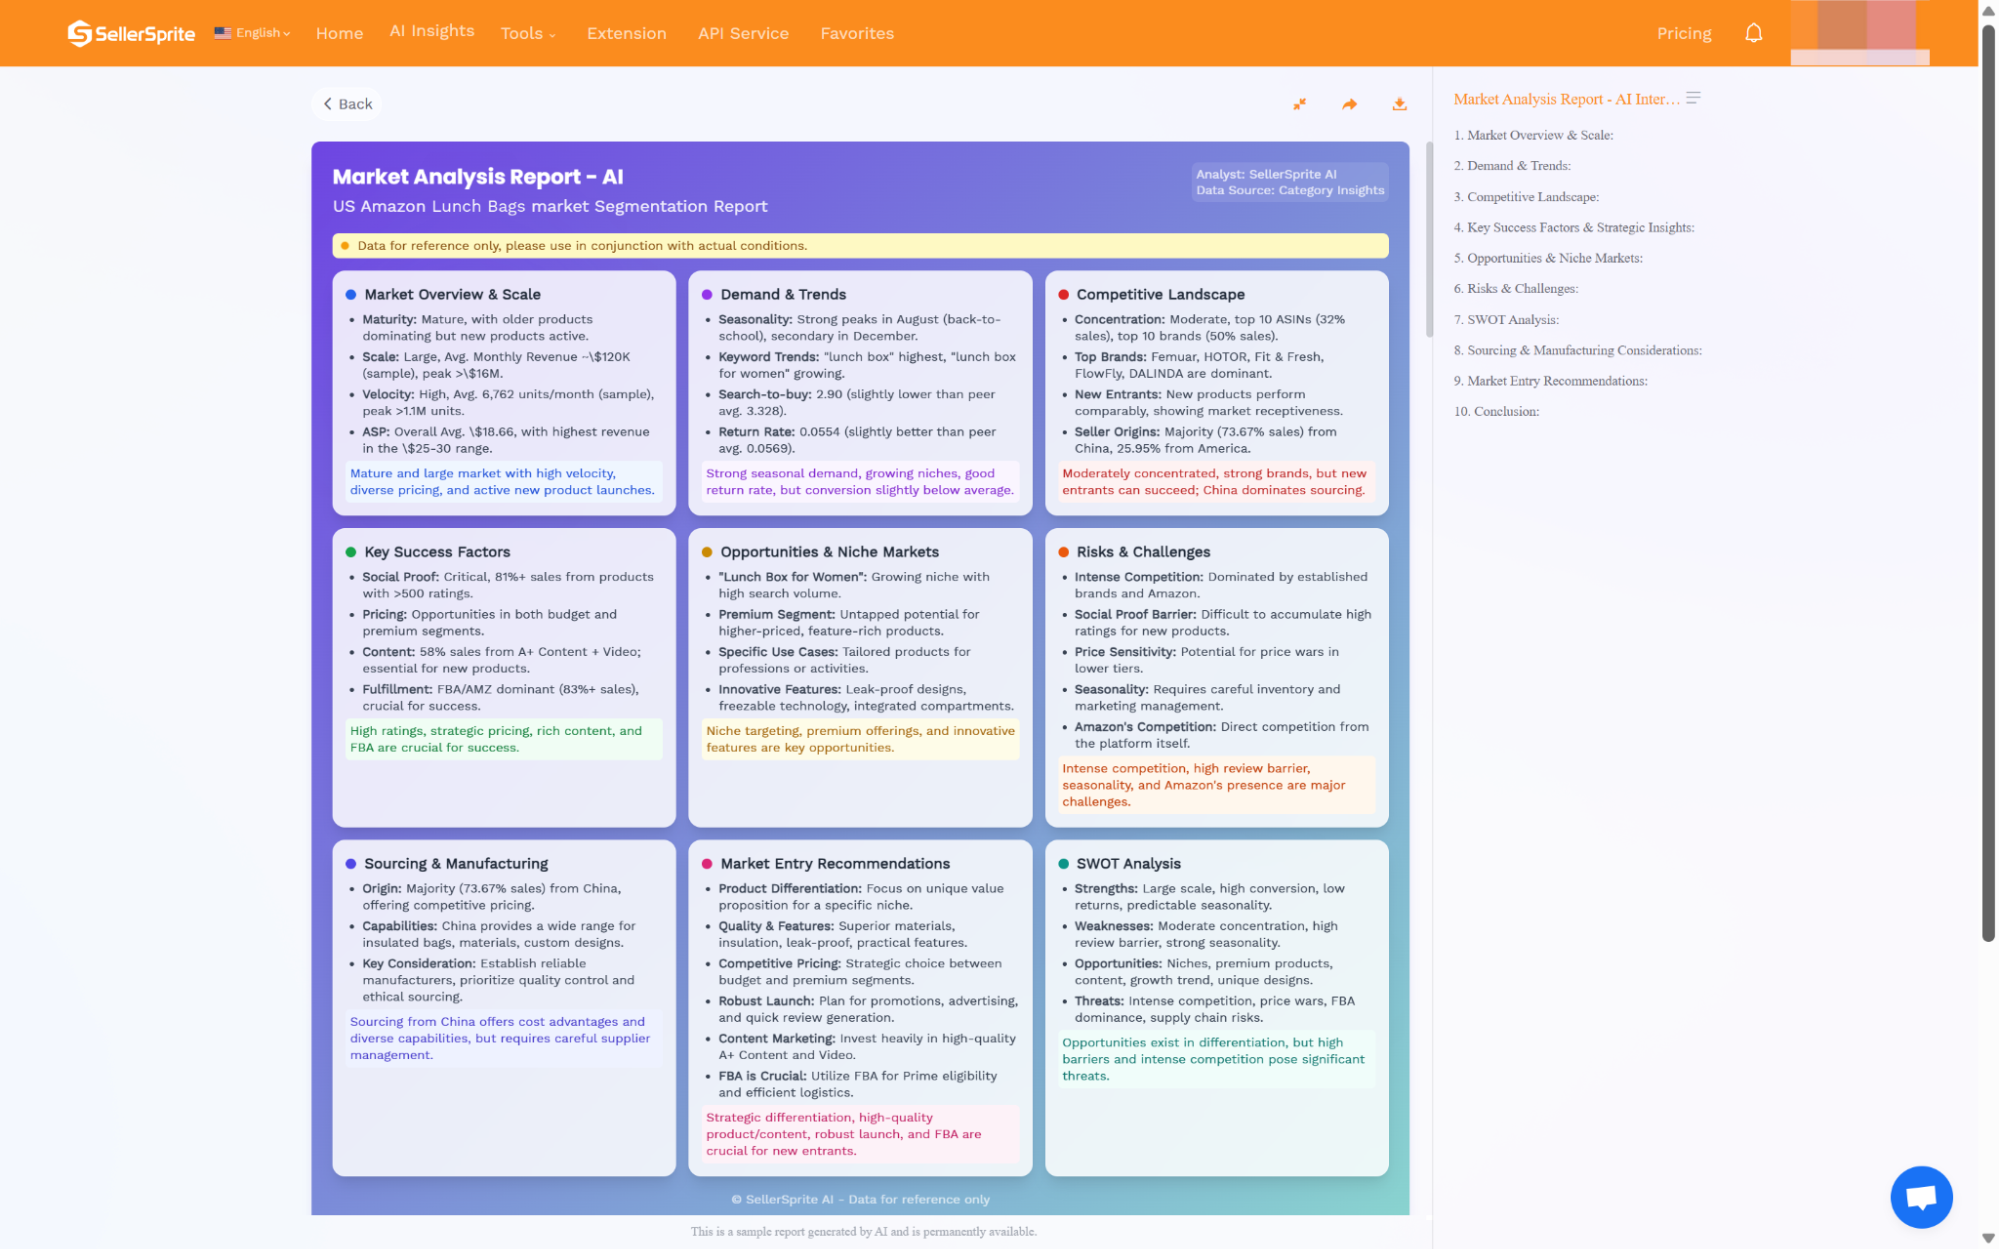Go to the Pricing page

pos(1683,34)
